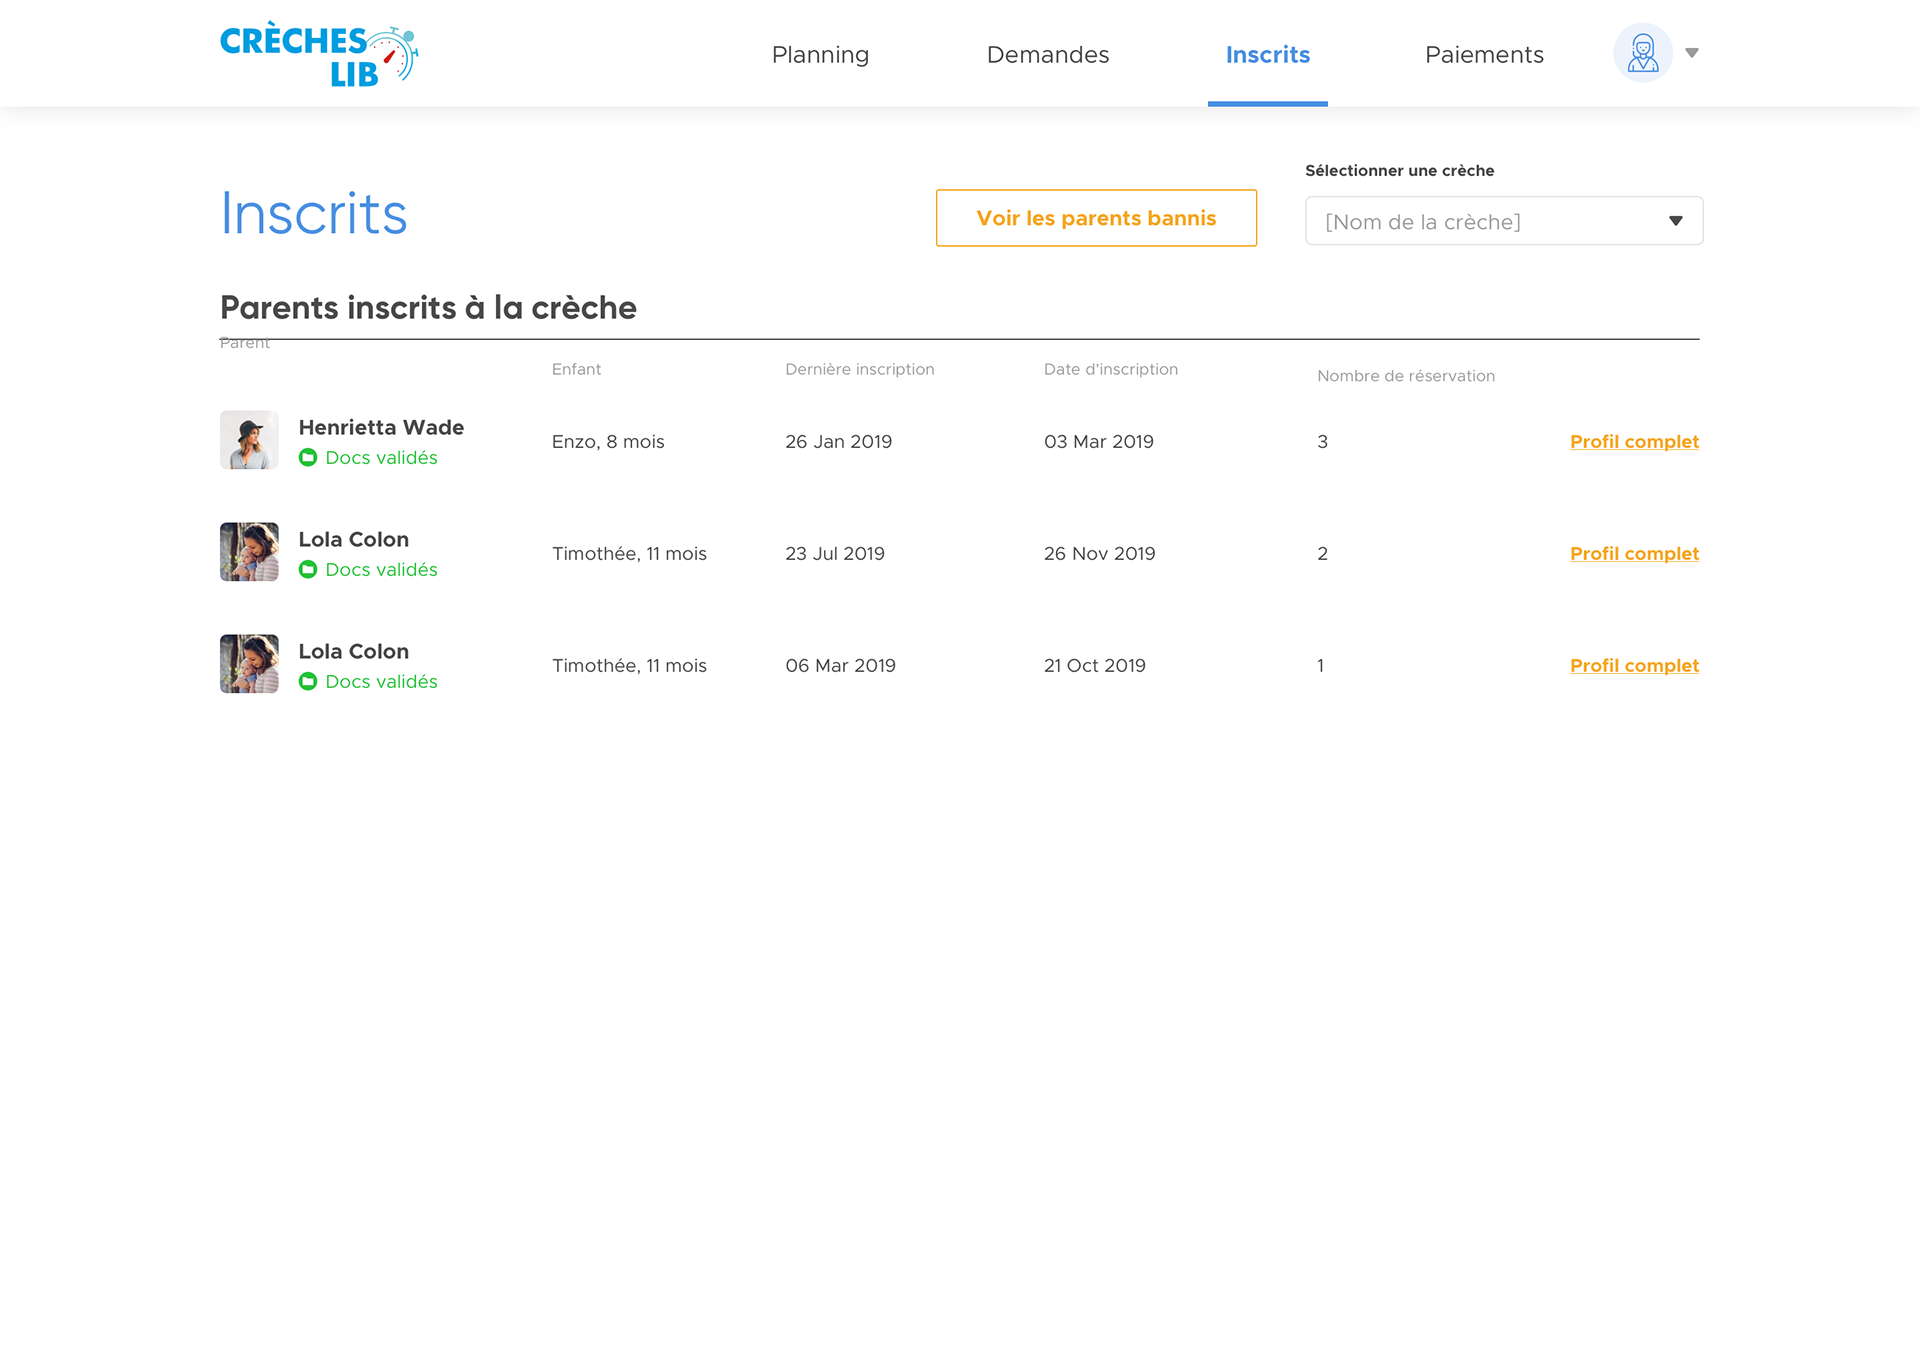Click Docs validés icon in 06 Mar 2019 row
Viewport: 1920px width, 1365px height.
click(308, 681)
